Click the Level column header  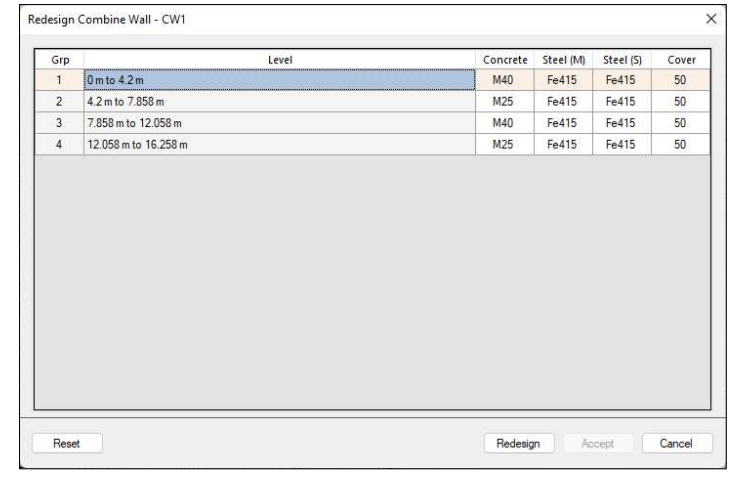coord(279,59)
